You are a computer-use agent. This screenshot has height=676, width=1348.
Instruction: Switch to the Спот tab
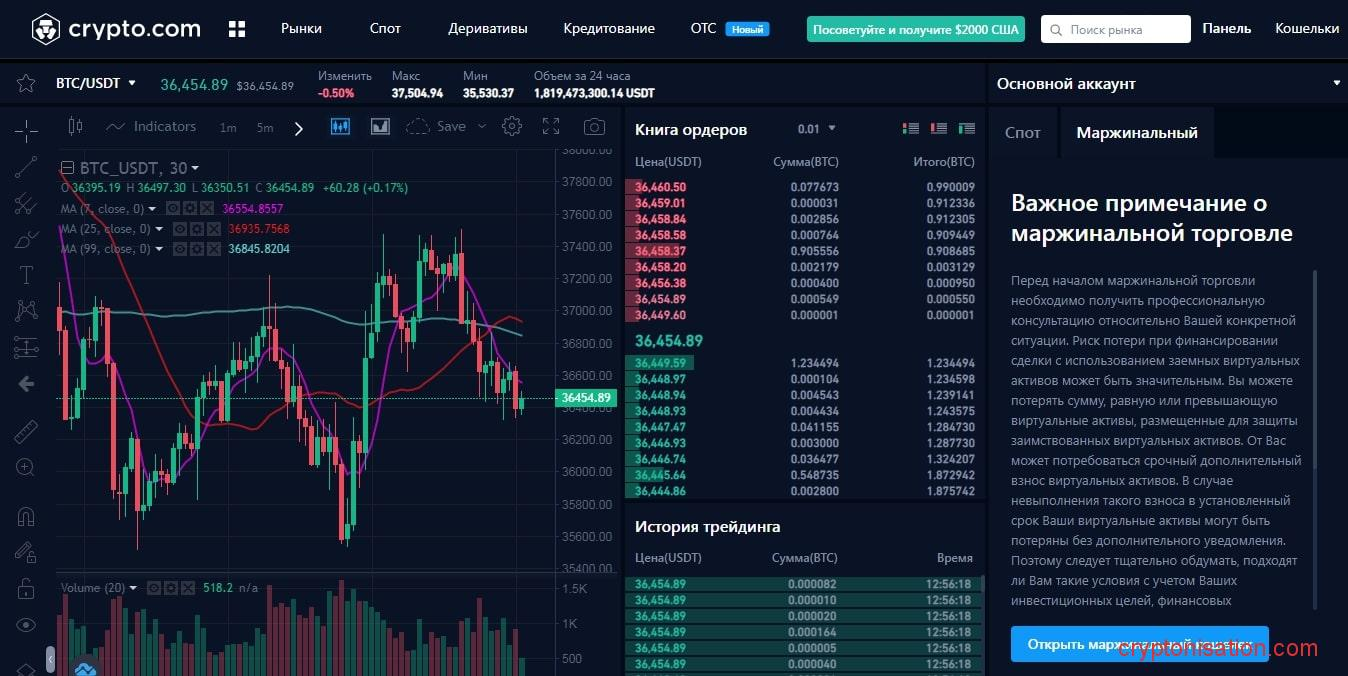(x=1022, y=133)
